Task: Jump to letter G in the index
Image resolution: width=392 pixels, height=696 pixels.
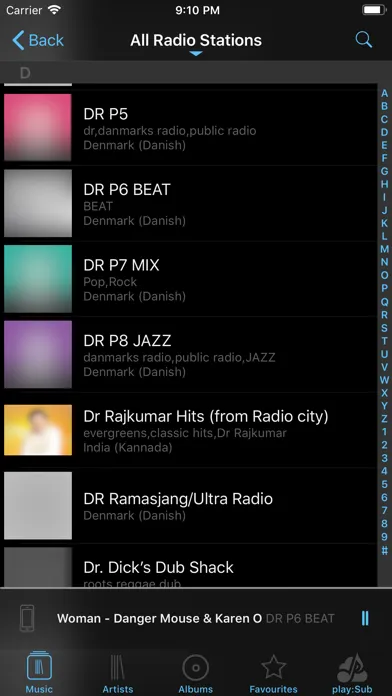Action: pos(384,171)
